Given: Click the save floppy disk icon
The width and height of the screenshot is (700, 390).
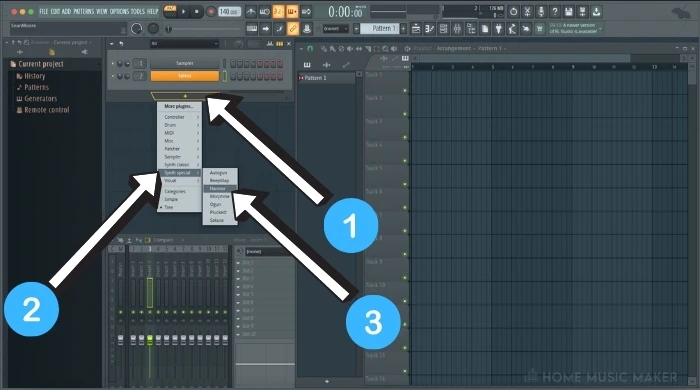Looking at the screenshot, I should (x=569, y=12).
